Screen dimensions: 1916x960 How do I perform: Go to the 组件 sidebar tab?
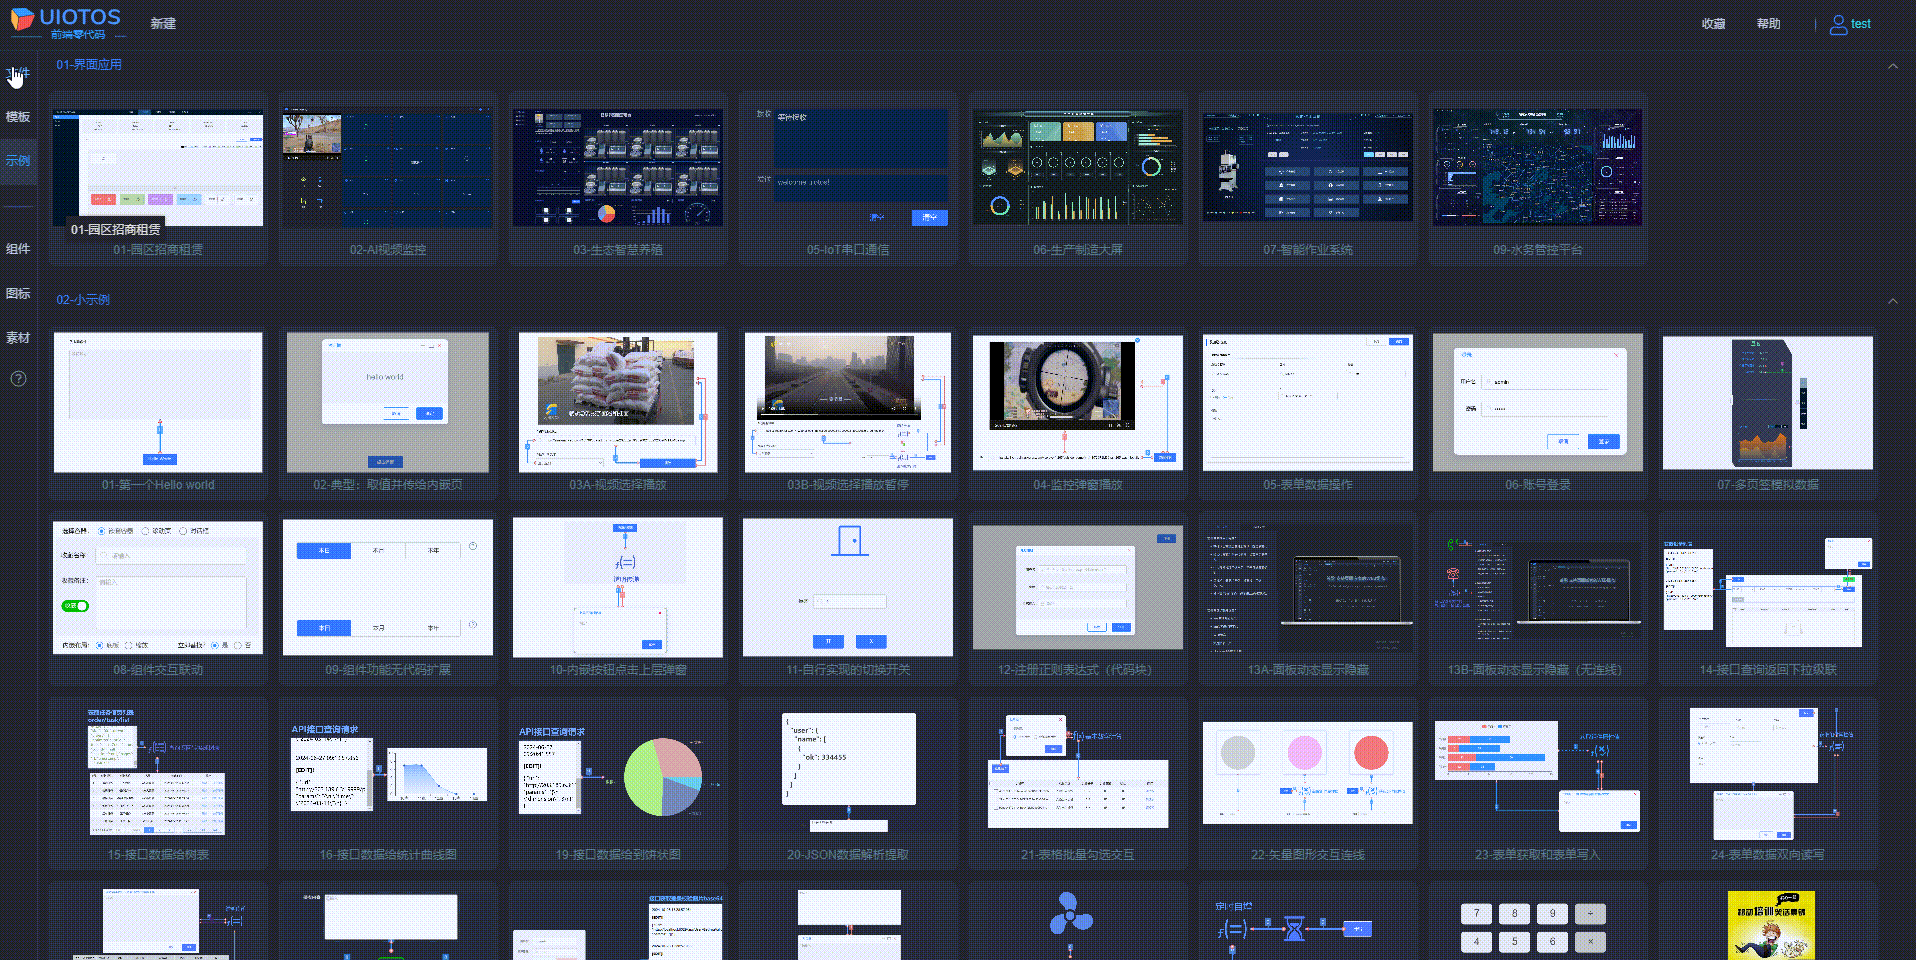[18, 249]
